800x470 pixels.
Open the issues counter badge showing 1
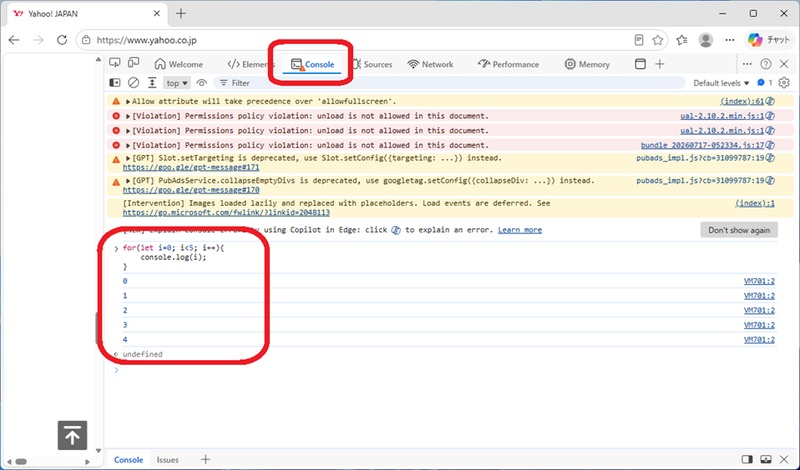click(x=764, y=83)
